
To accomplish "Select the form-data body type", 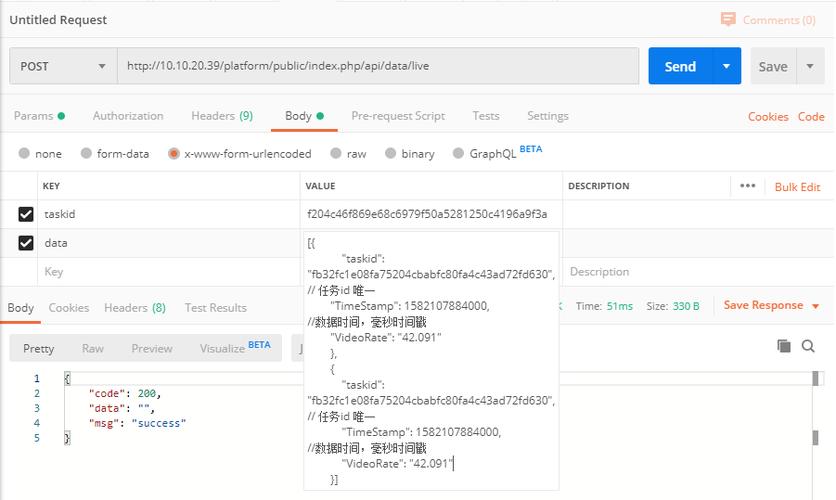I will (x=115, y=154).
